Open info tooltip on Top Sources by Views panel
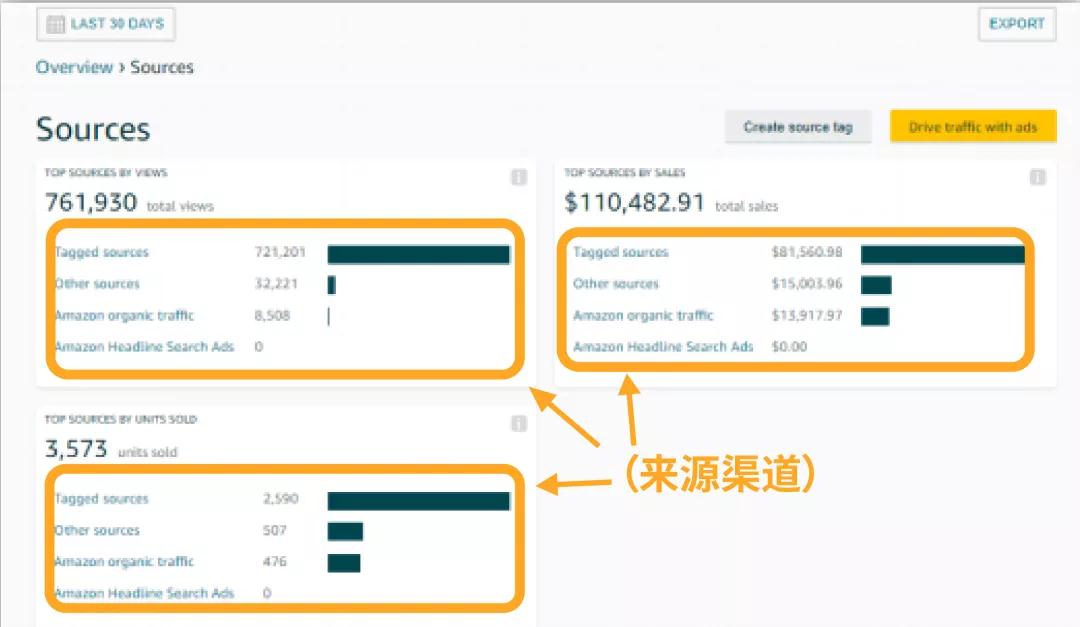1080x627 pixels. (x=519, y=177)
